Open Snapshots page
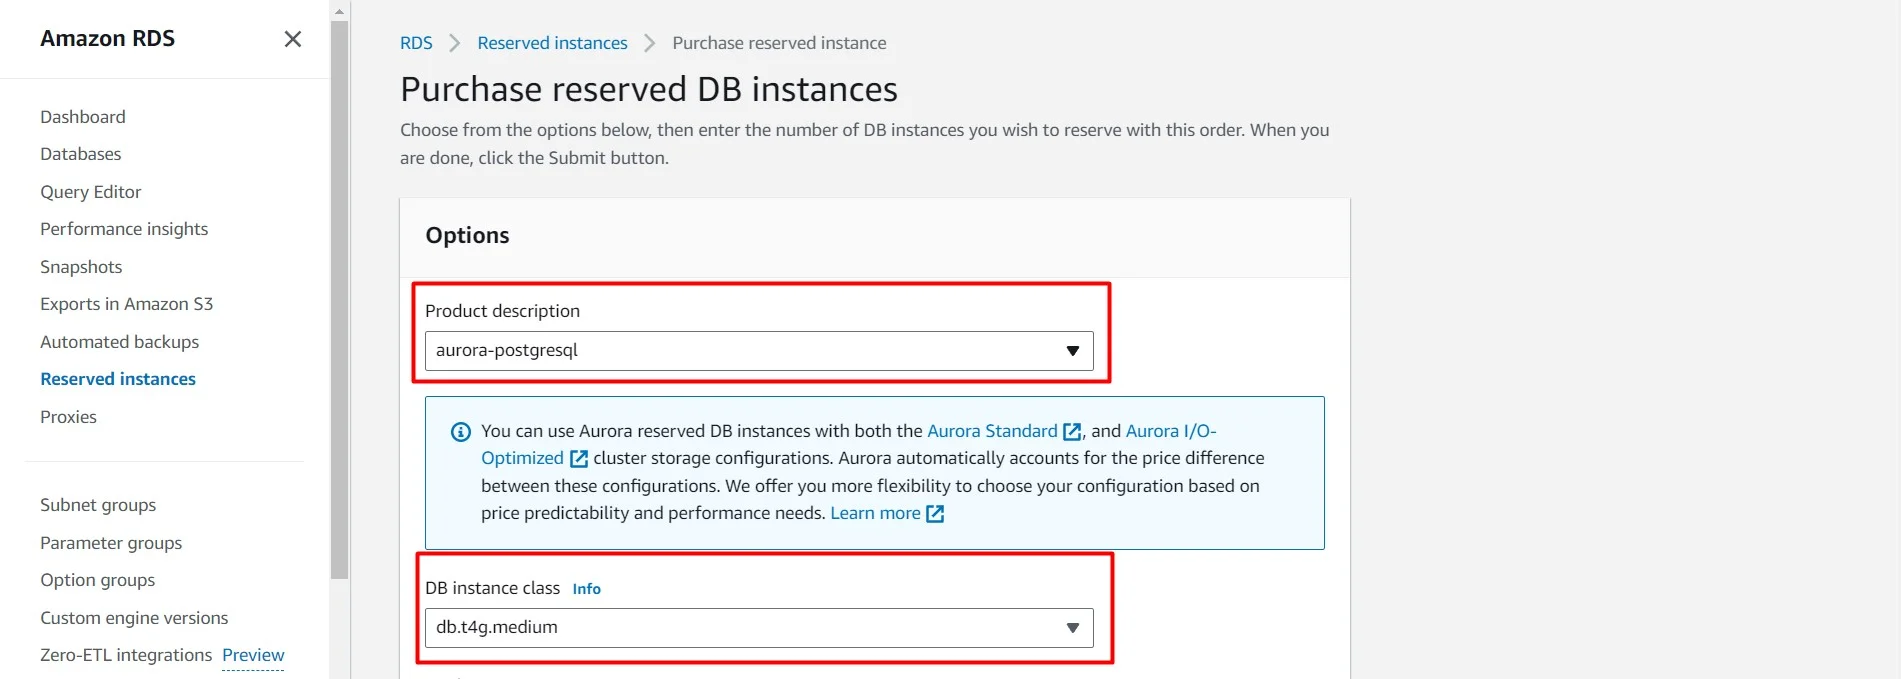This screenshot has width=1901, height=679. [81, 267]
